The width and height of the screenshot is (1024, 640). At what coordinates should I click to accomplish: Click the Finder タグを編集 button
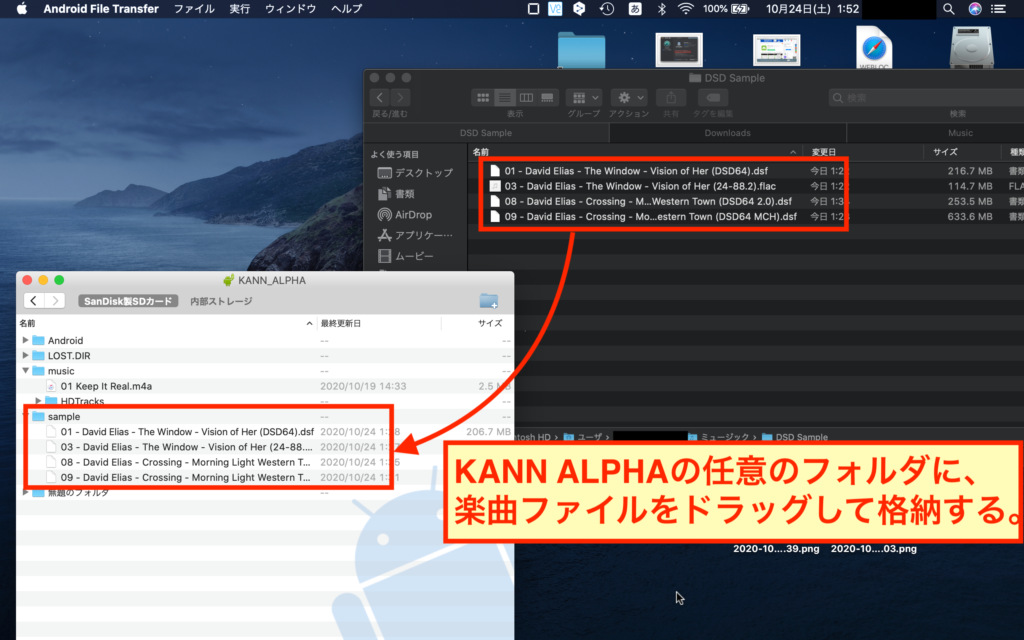(x=713, y=97)
